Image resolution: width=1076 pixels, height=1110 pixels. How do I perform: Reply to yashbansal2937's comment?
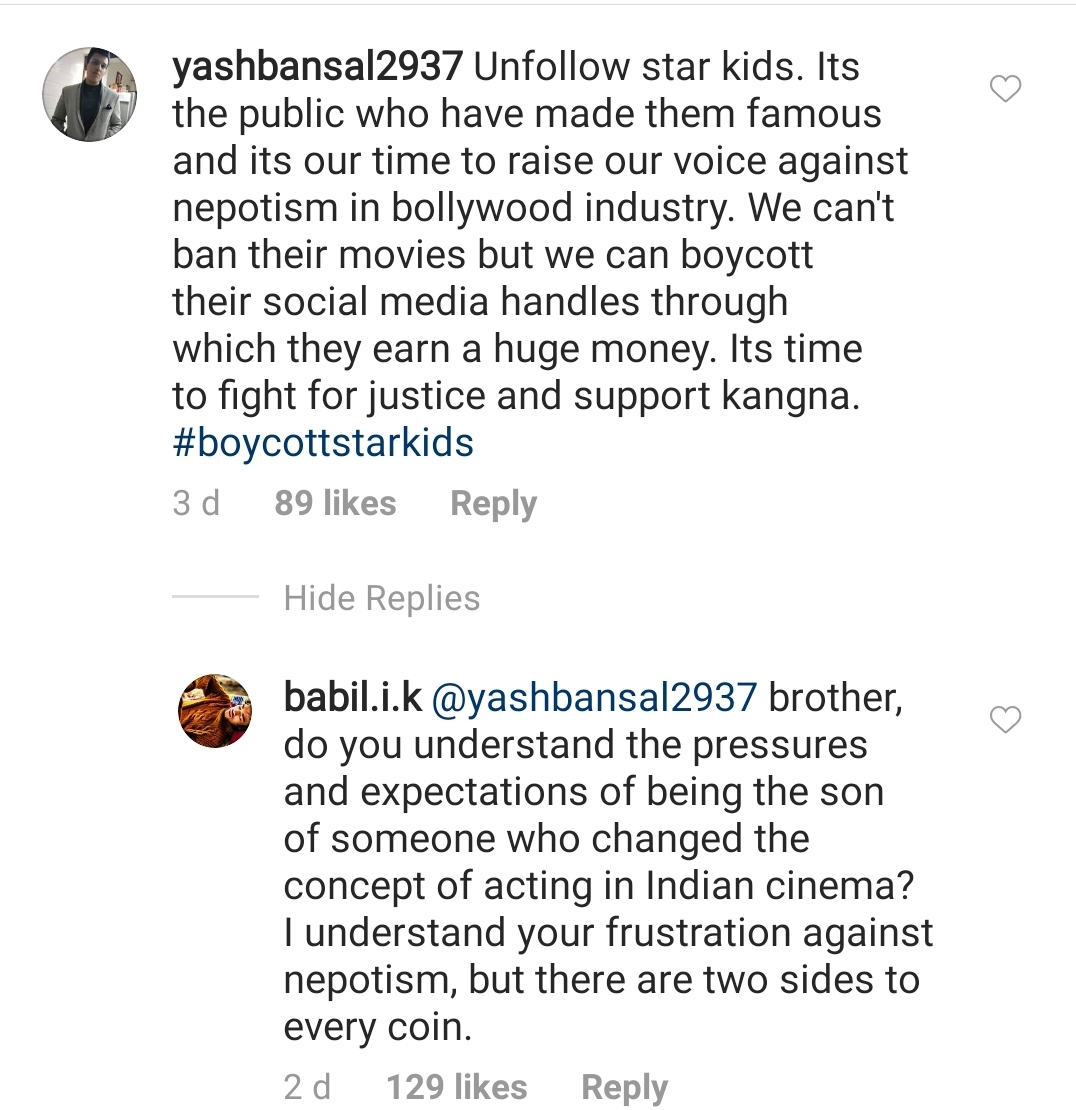(x=493, y=504)
